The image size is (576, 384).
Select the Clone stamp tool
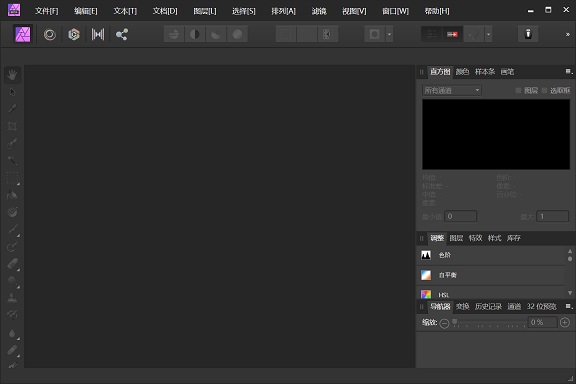click(12, 298)
